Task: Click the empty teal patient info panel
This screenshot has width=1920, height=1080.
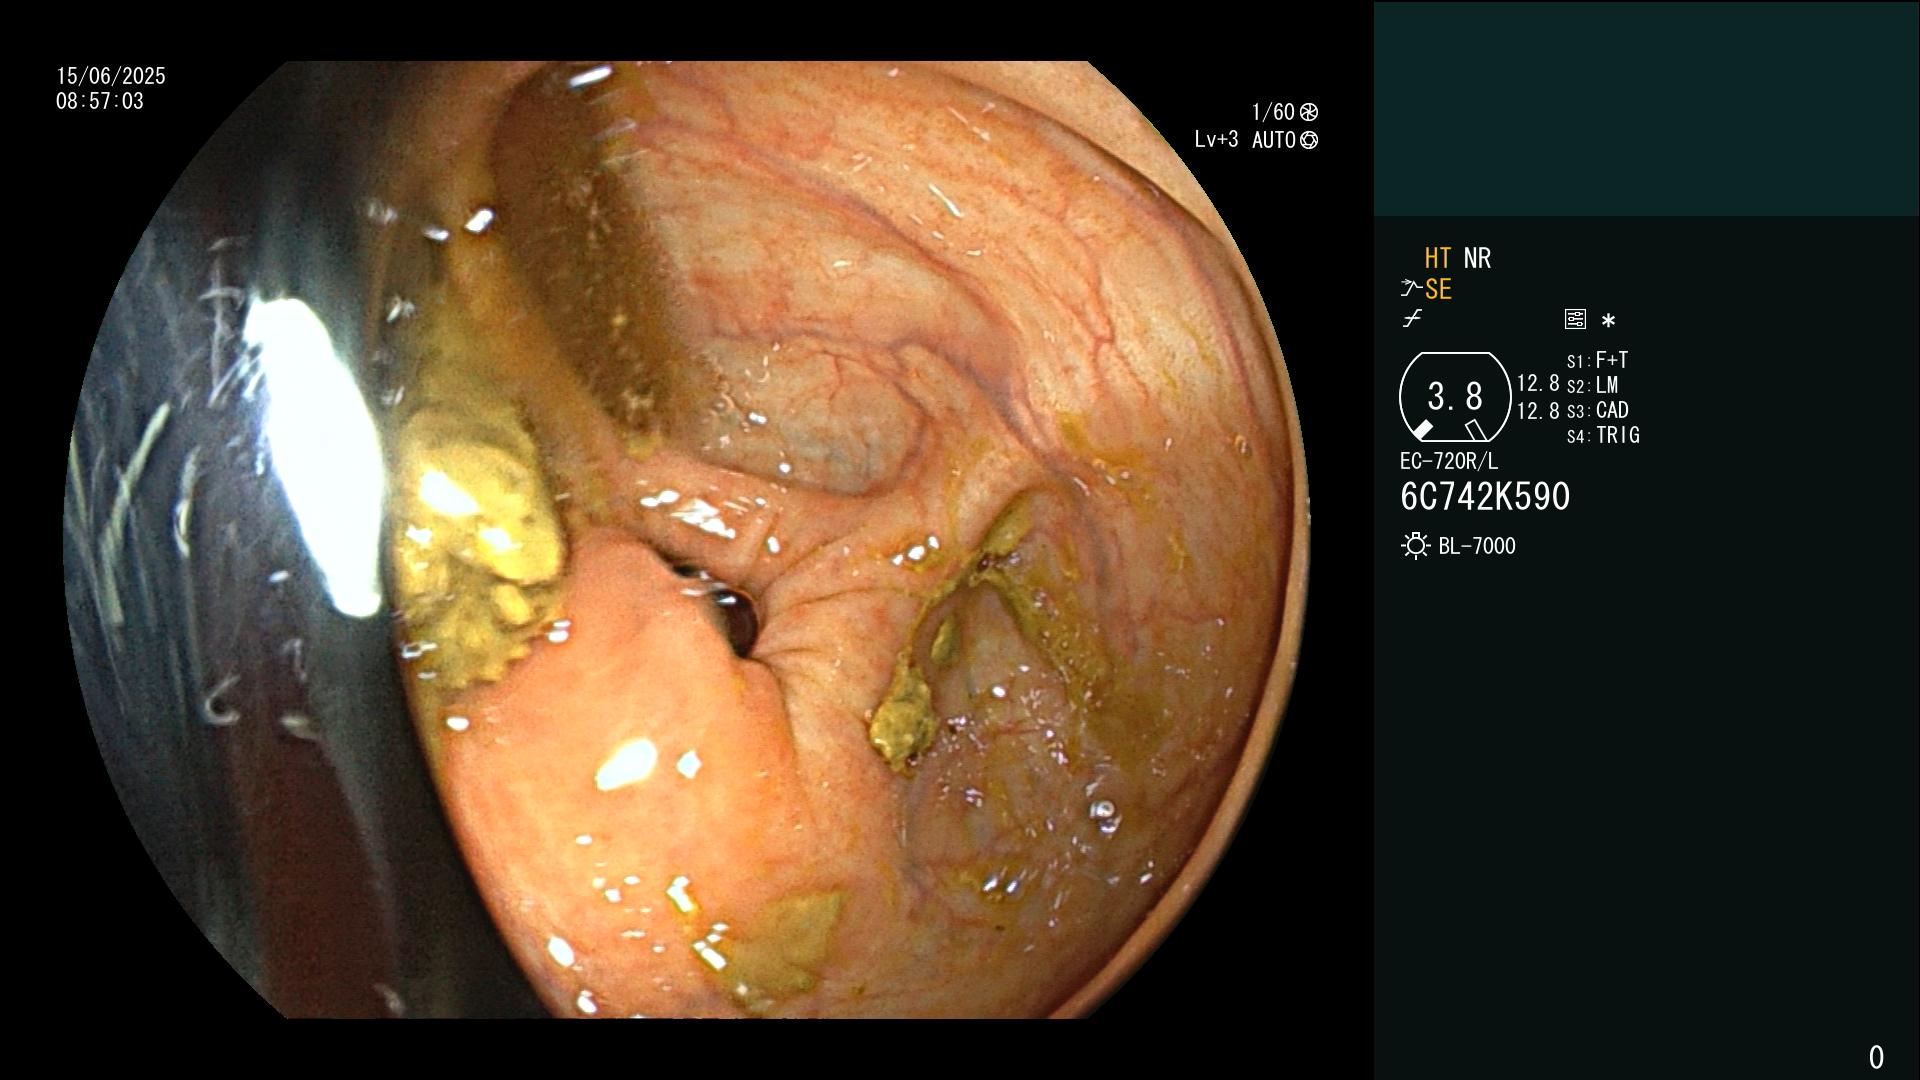Action: click(1646, 108)
